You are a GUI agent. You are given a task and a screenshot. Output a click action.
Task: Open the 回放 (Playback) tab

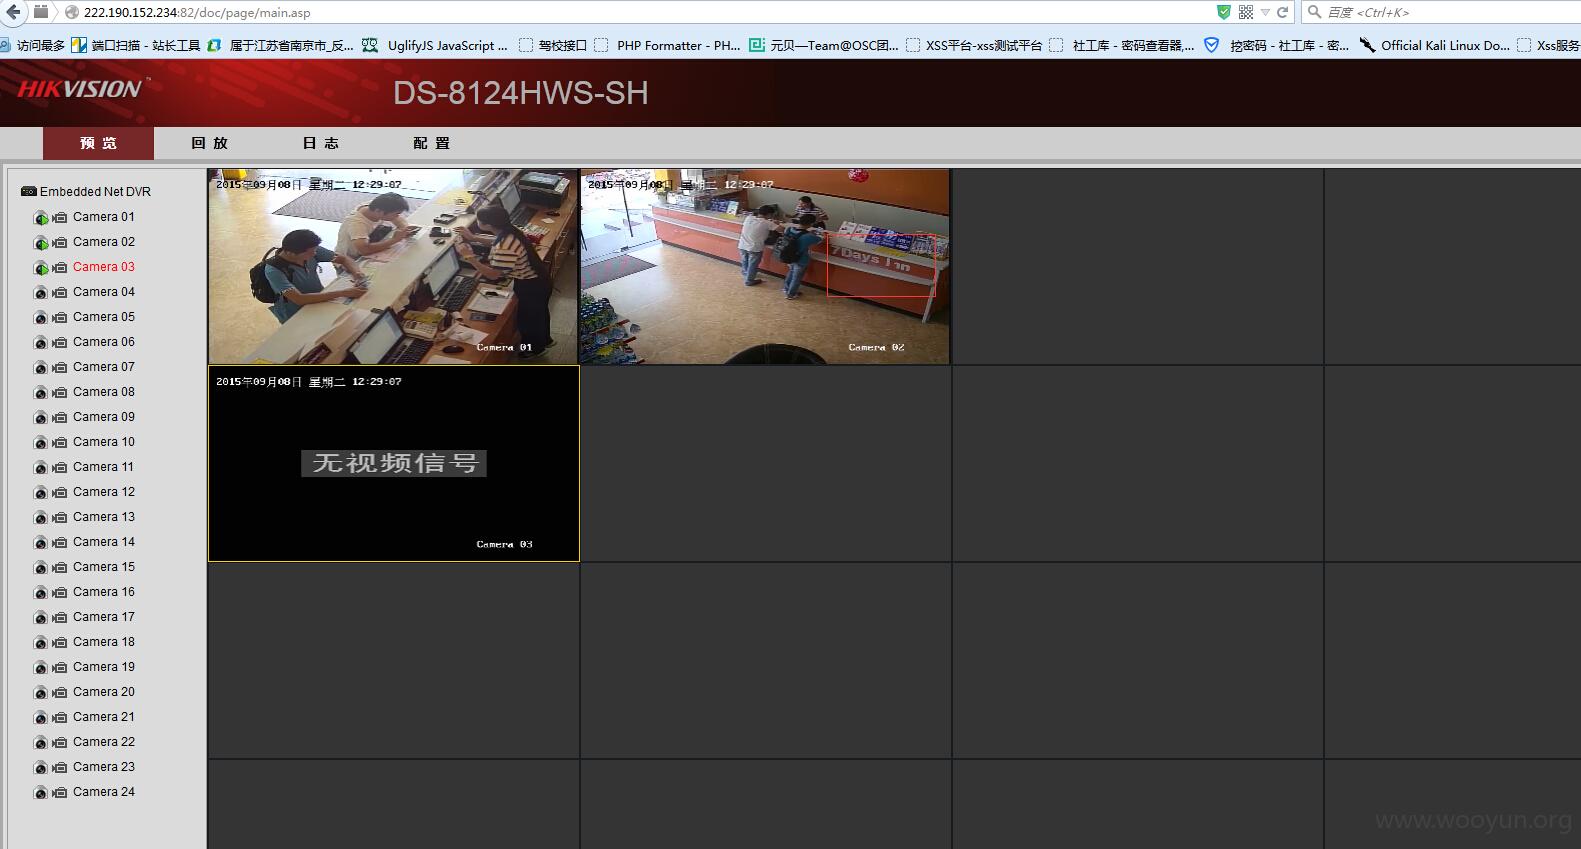tap(210, 143)
